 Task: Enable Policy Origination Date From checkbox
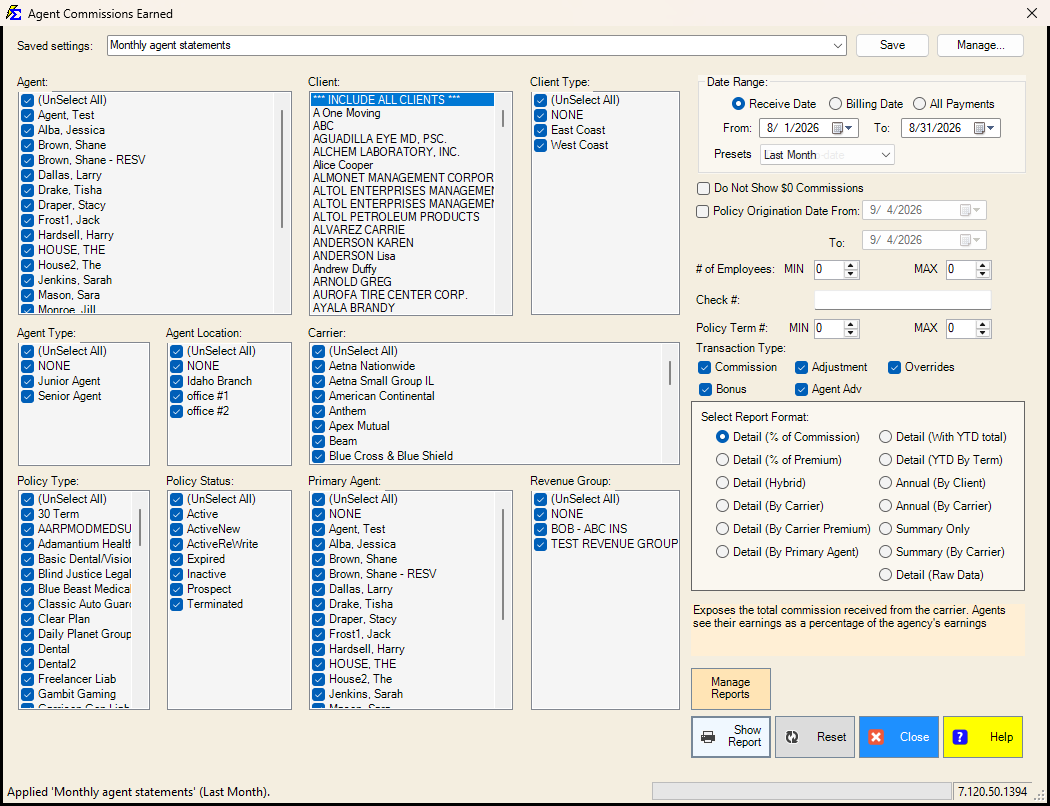702,212
